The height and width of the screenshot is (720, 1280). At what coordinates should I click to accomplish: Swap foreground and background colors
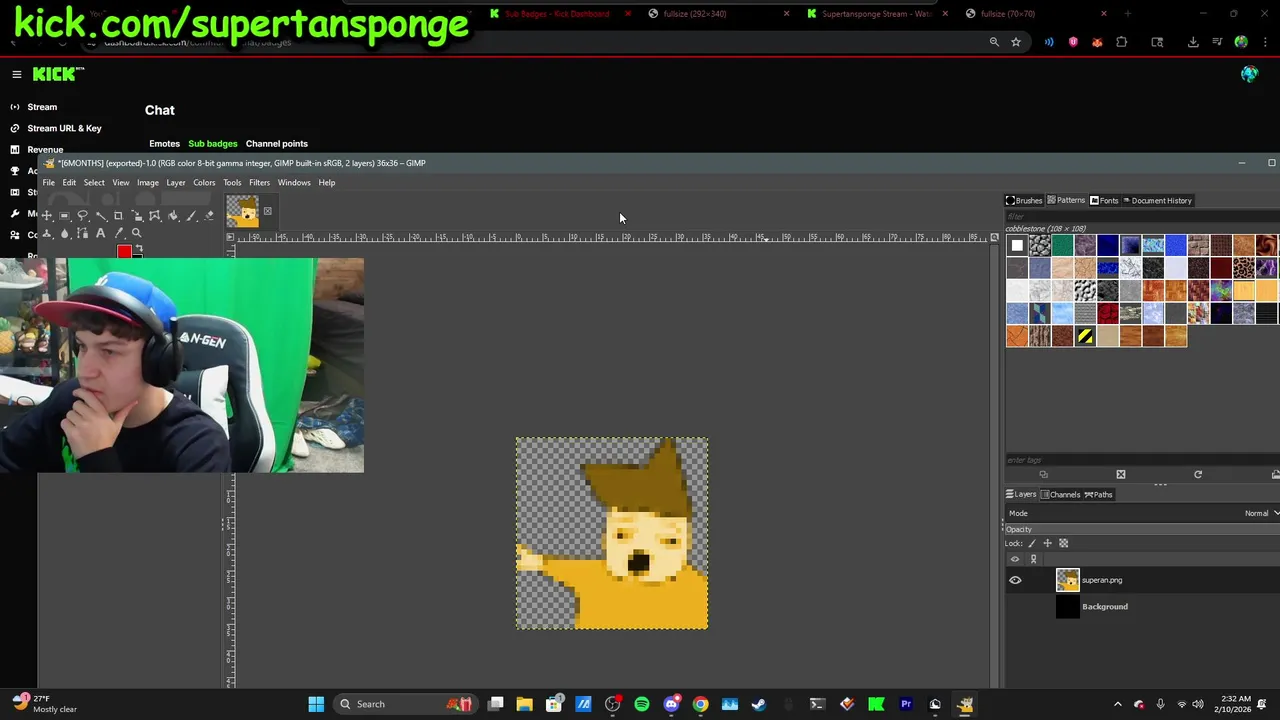pos(139,248)
